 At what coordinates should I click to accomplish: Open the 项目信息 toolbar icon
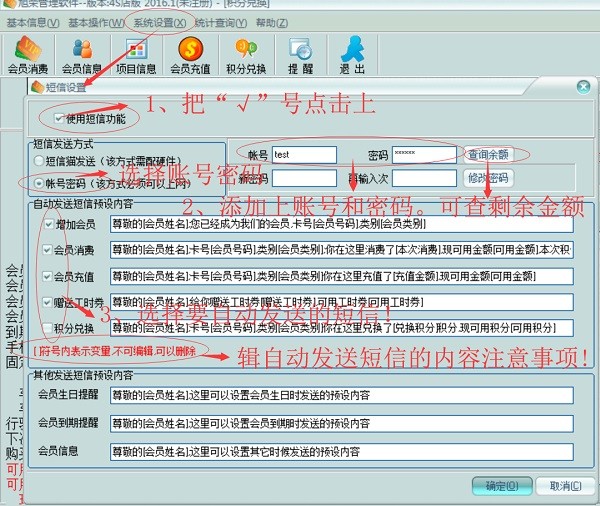click(x=136, y=55)
